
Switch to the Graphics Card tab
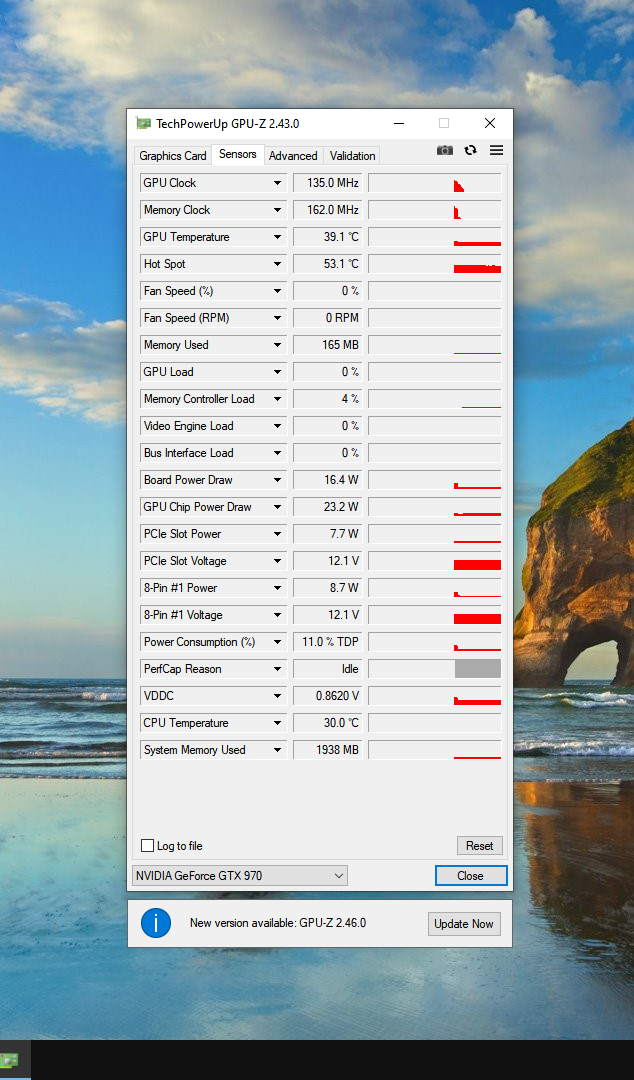pos(173,156)
